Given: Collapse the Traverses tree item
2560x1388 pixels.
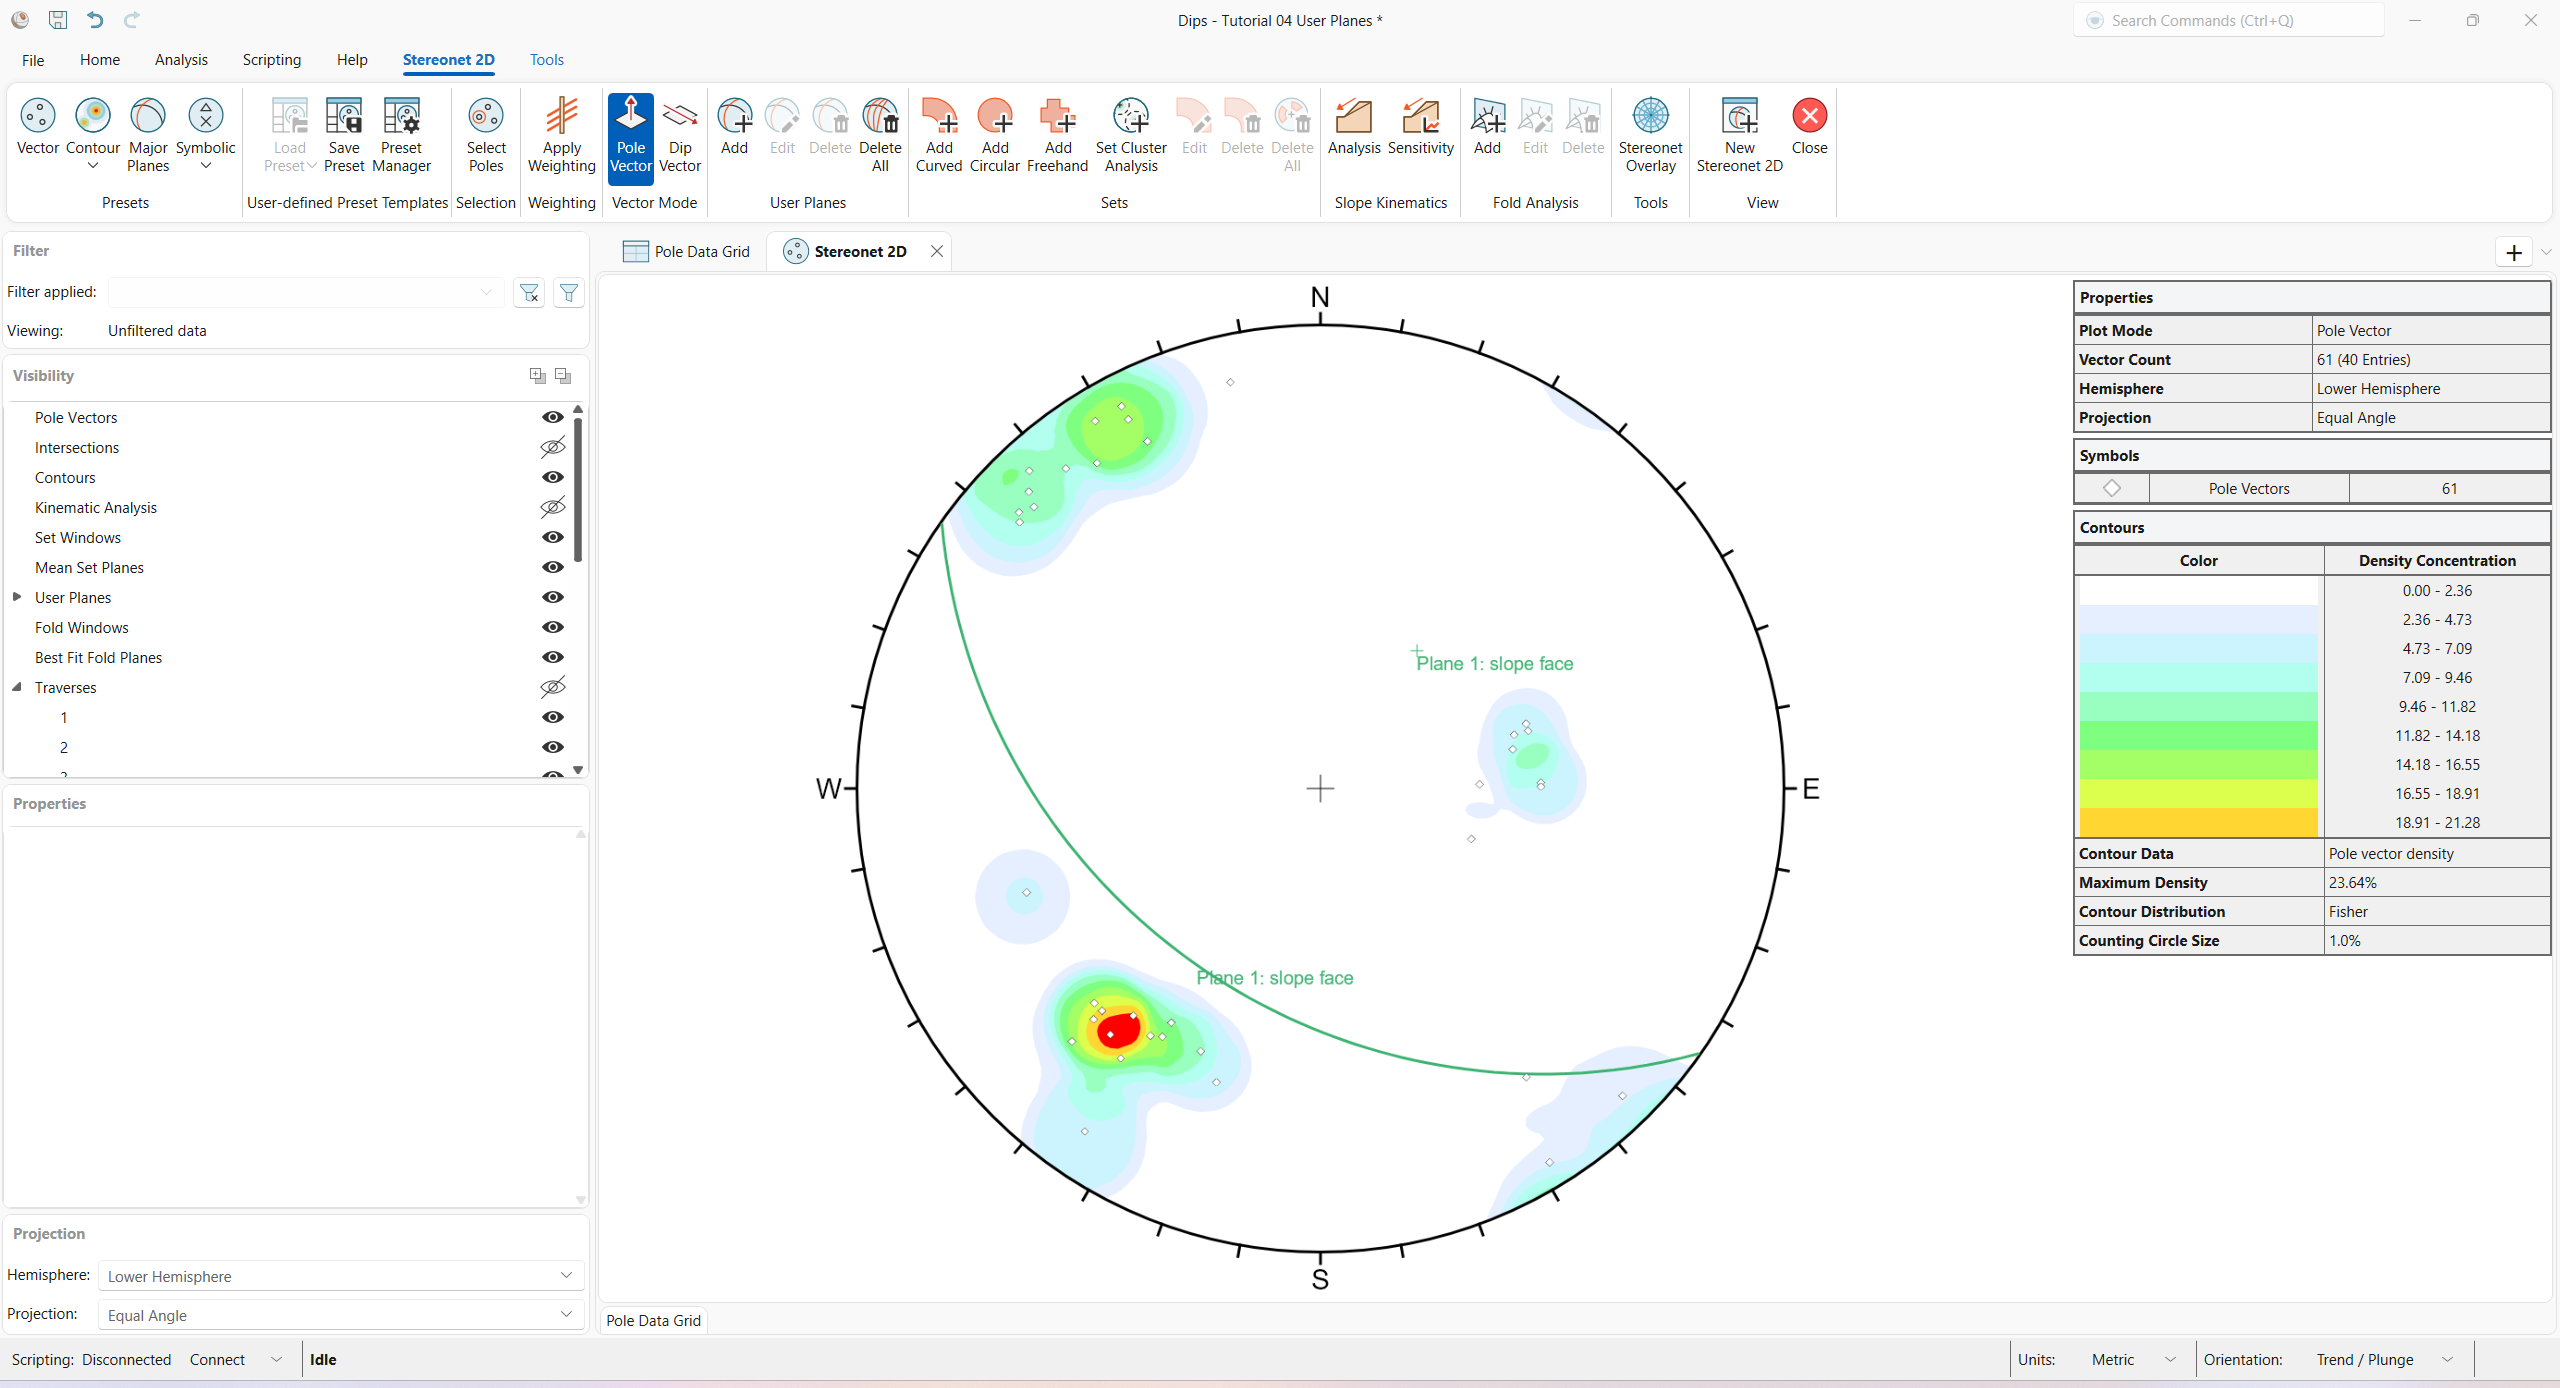Looking at the screenshot, I should 17,687.
